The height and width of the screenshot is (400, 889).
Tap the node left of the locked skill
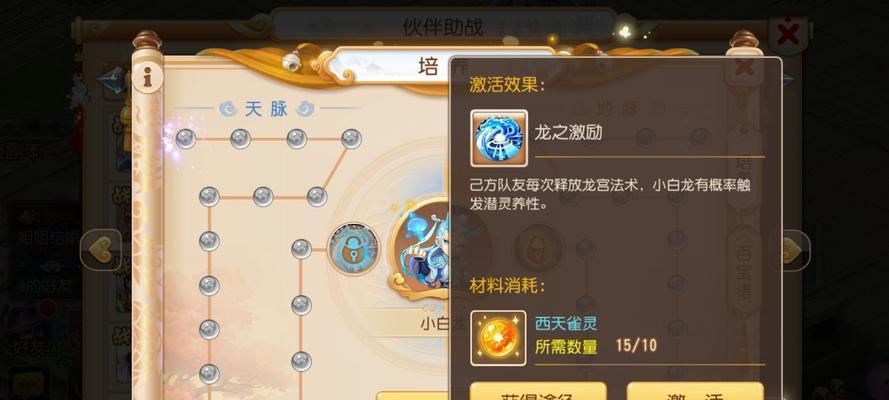tap(301, 249)
